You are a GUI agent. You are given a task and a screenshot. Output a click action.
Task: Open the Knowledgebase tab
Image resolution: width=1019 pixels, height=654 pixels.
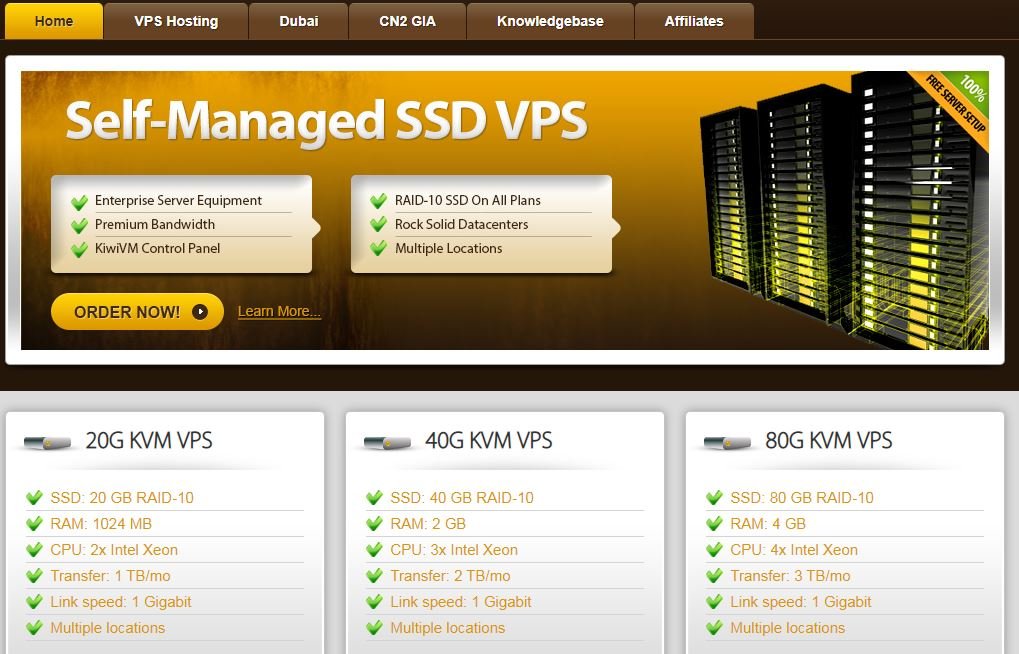pyautogui.click(x=550, y=21)
